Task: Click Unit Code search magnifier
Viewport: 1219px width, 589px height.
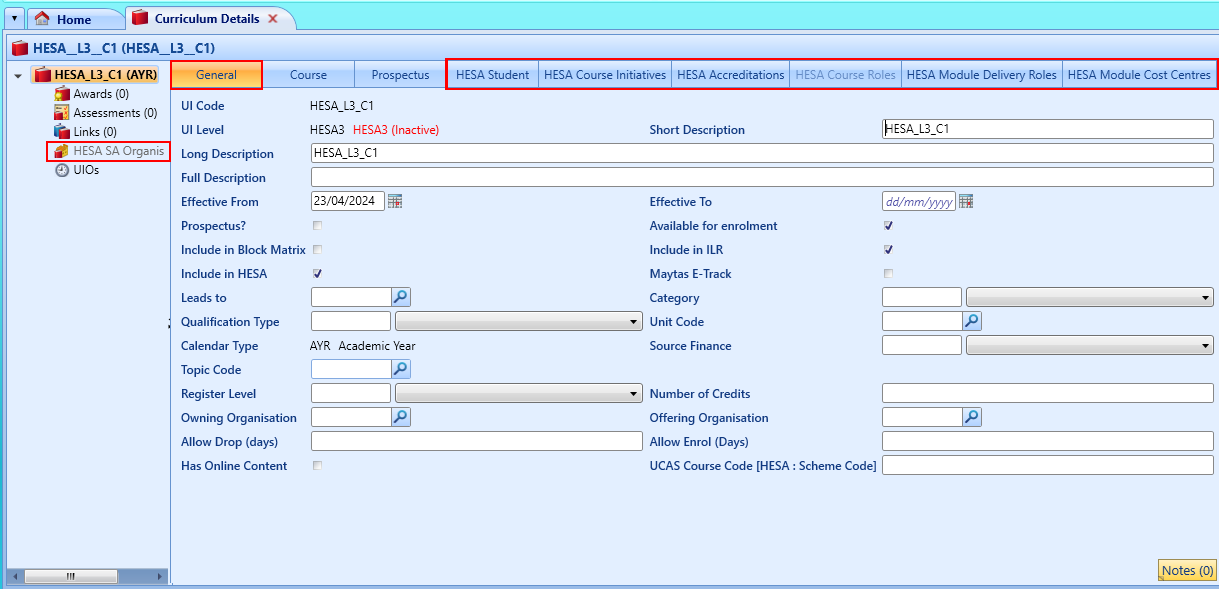Action: [x=971, y=321]
